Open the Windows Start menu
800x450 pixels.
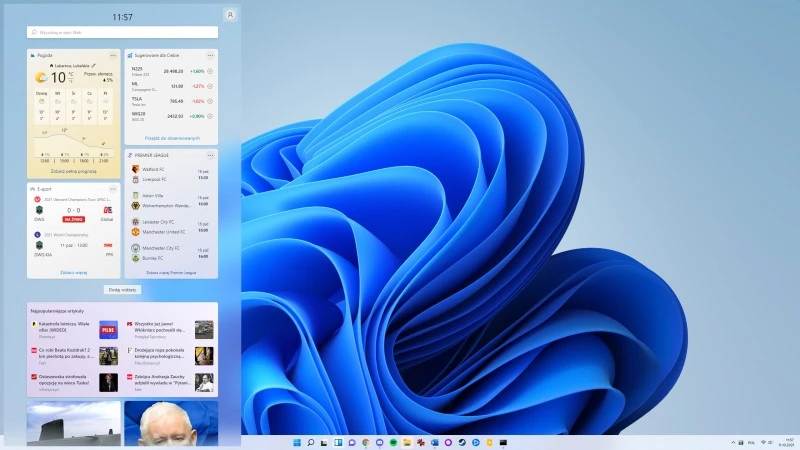(x=297, y=442)
